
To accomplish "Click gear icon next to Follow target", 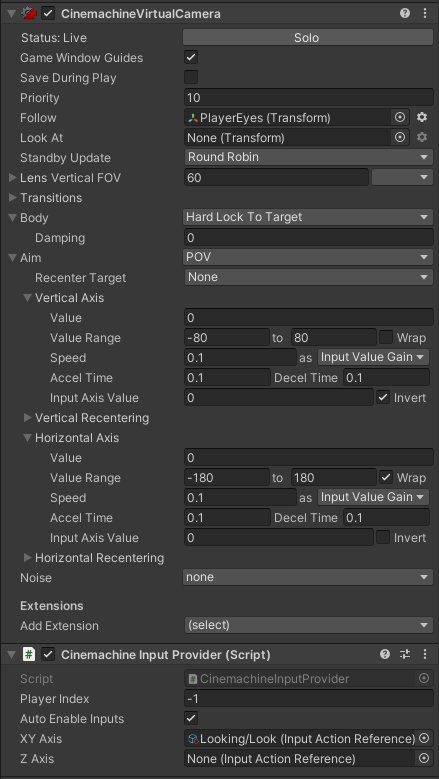I will click(x=422, y=117).
